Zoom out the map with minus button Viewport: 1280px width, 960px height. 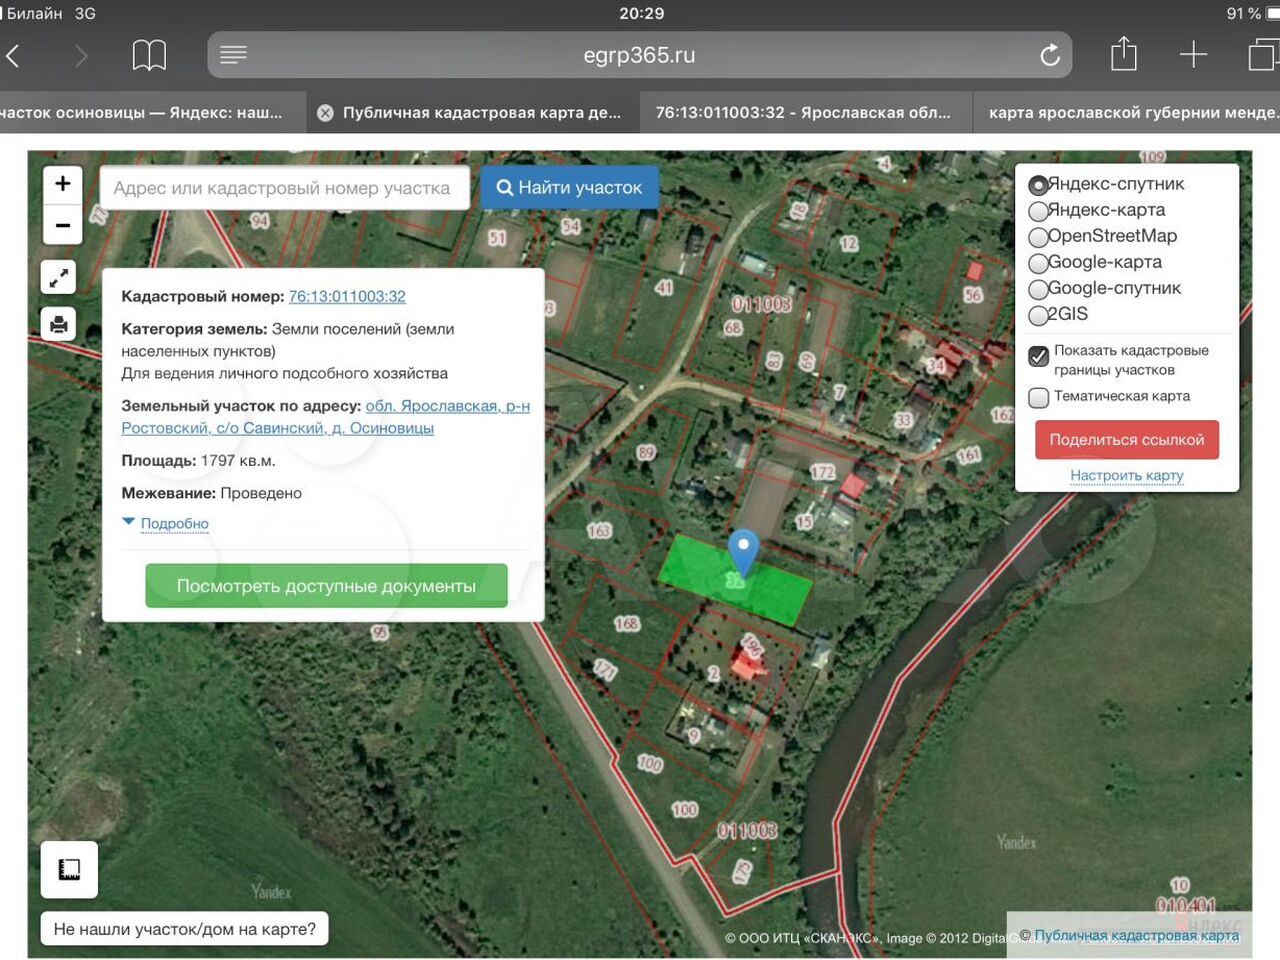tap(62, 225)
